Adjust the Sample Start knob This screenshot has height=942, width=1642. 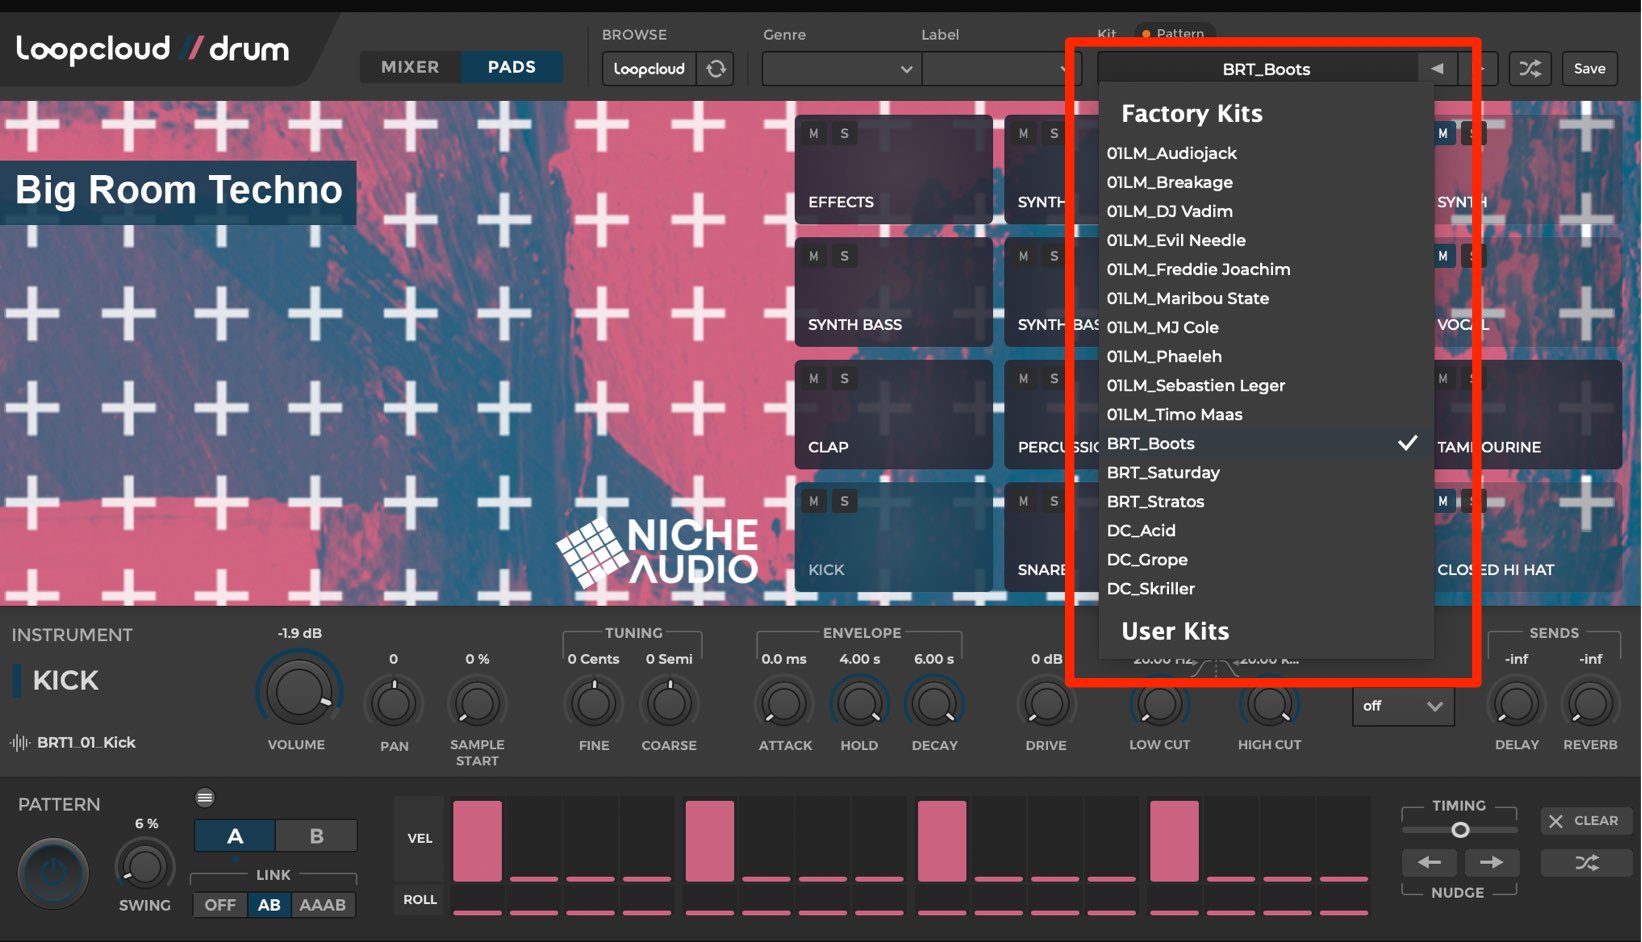click(x=477, y=704)
